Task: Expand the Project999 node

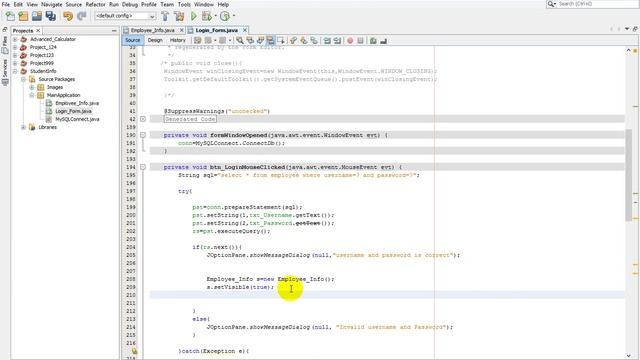Action: (x=15, y=63)
